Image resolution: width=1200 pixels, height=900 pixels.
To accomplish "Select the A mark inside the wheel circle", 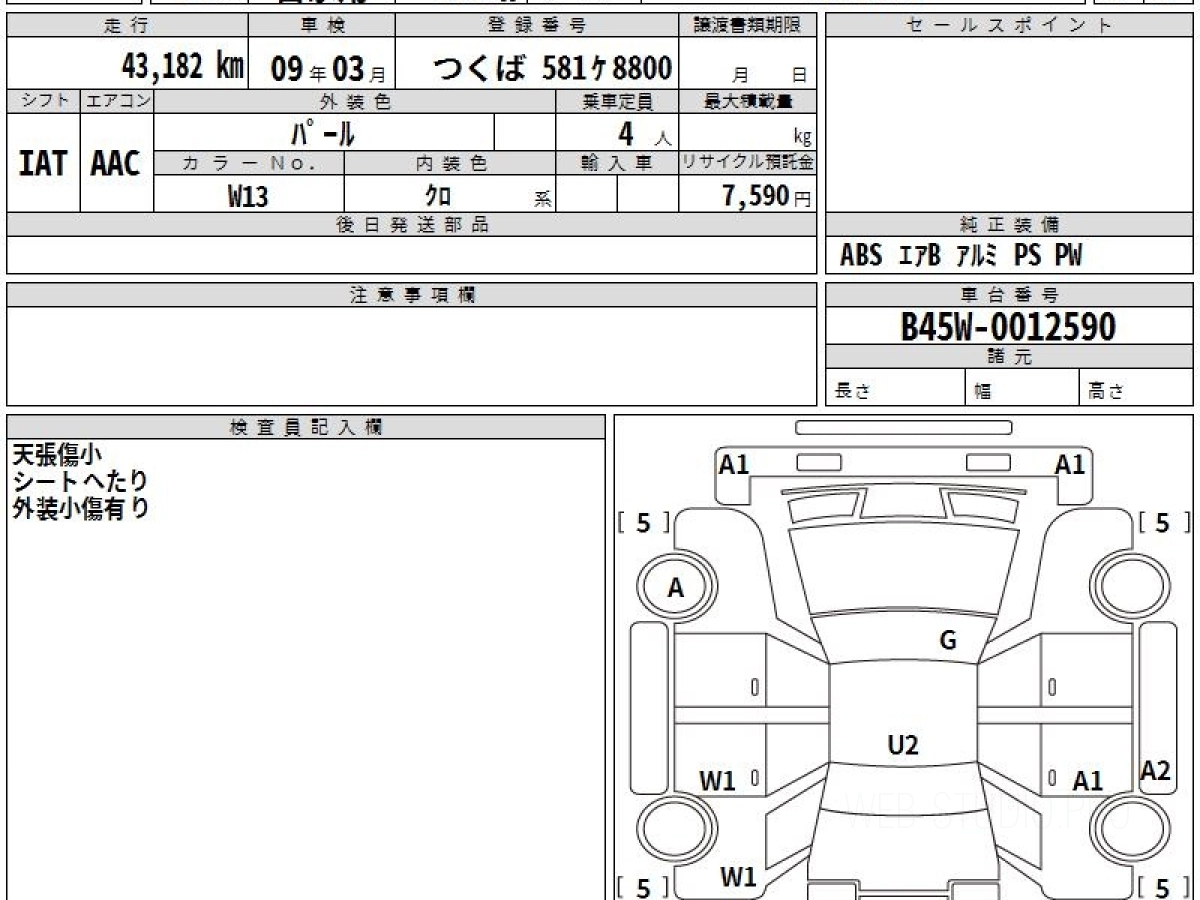I will pyautogui.click(x=676, y=589).
